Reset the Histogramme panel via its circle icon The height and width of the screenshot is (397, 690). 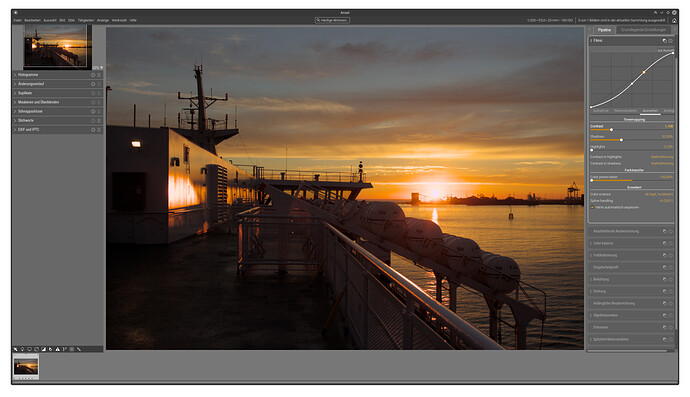tap(93, 75)
